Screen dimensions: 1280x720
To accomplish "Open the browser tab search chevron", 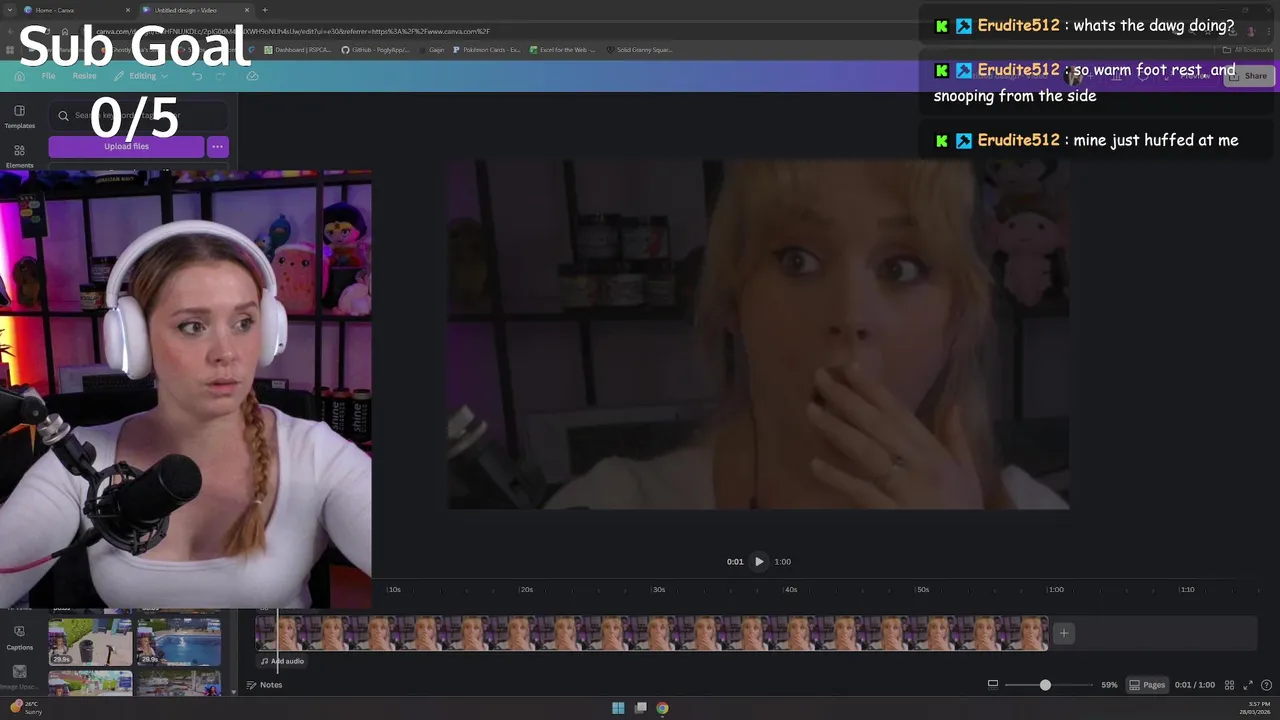I will tap(9, 10).
